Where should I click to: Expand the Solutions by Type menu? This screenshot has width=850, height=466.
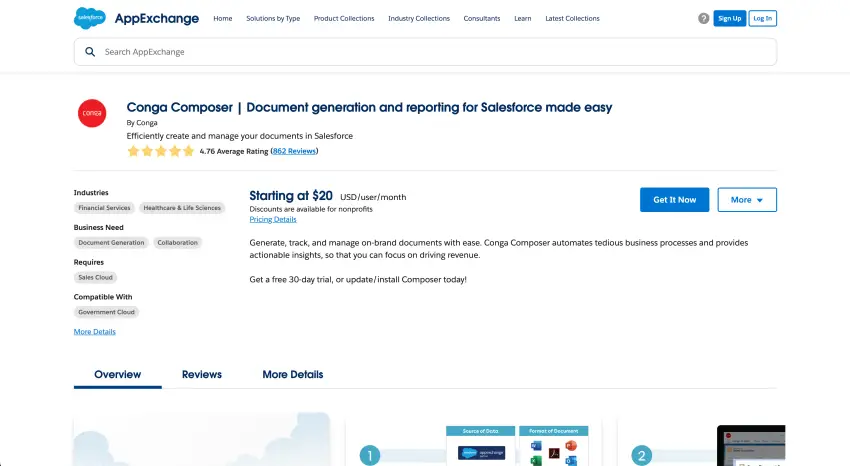pyautogui.click(x=273, y=18)
